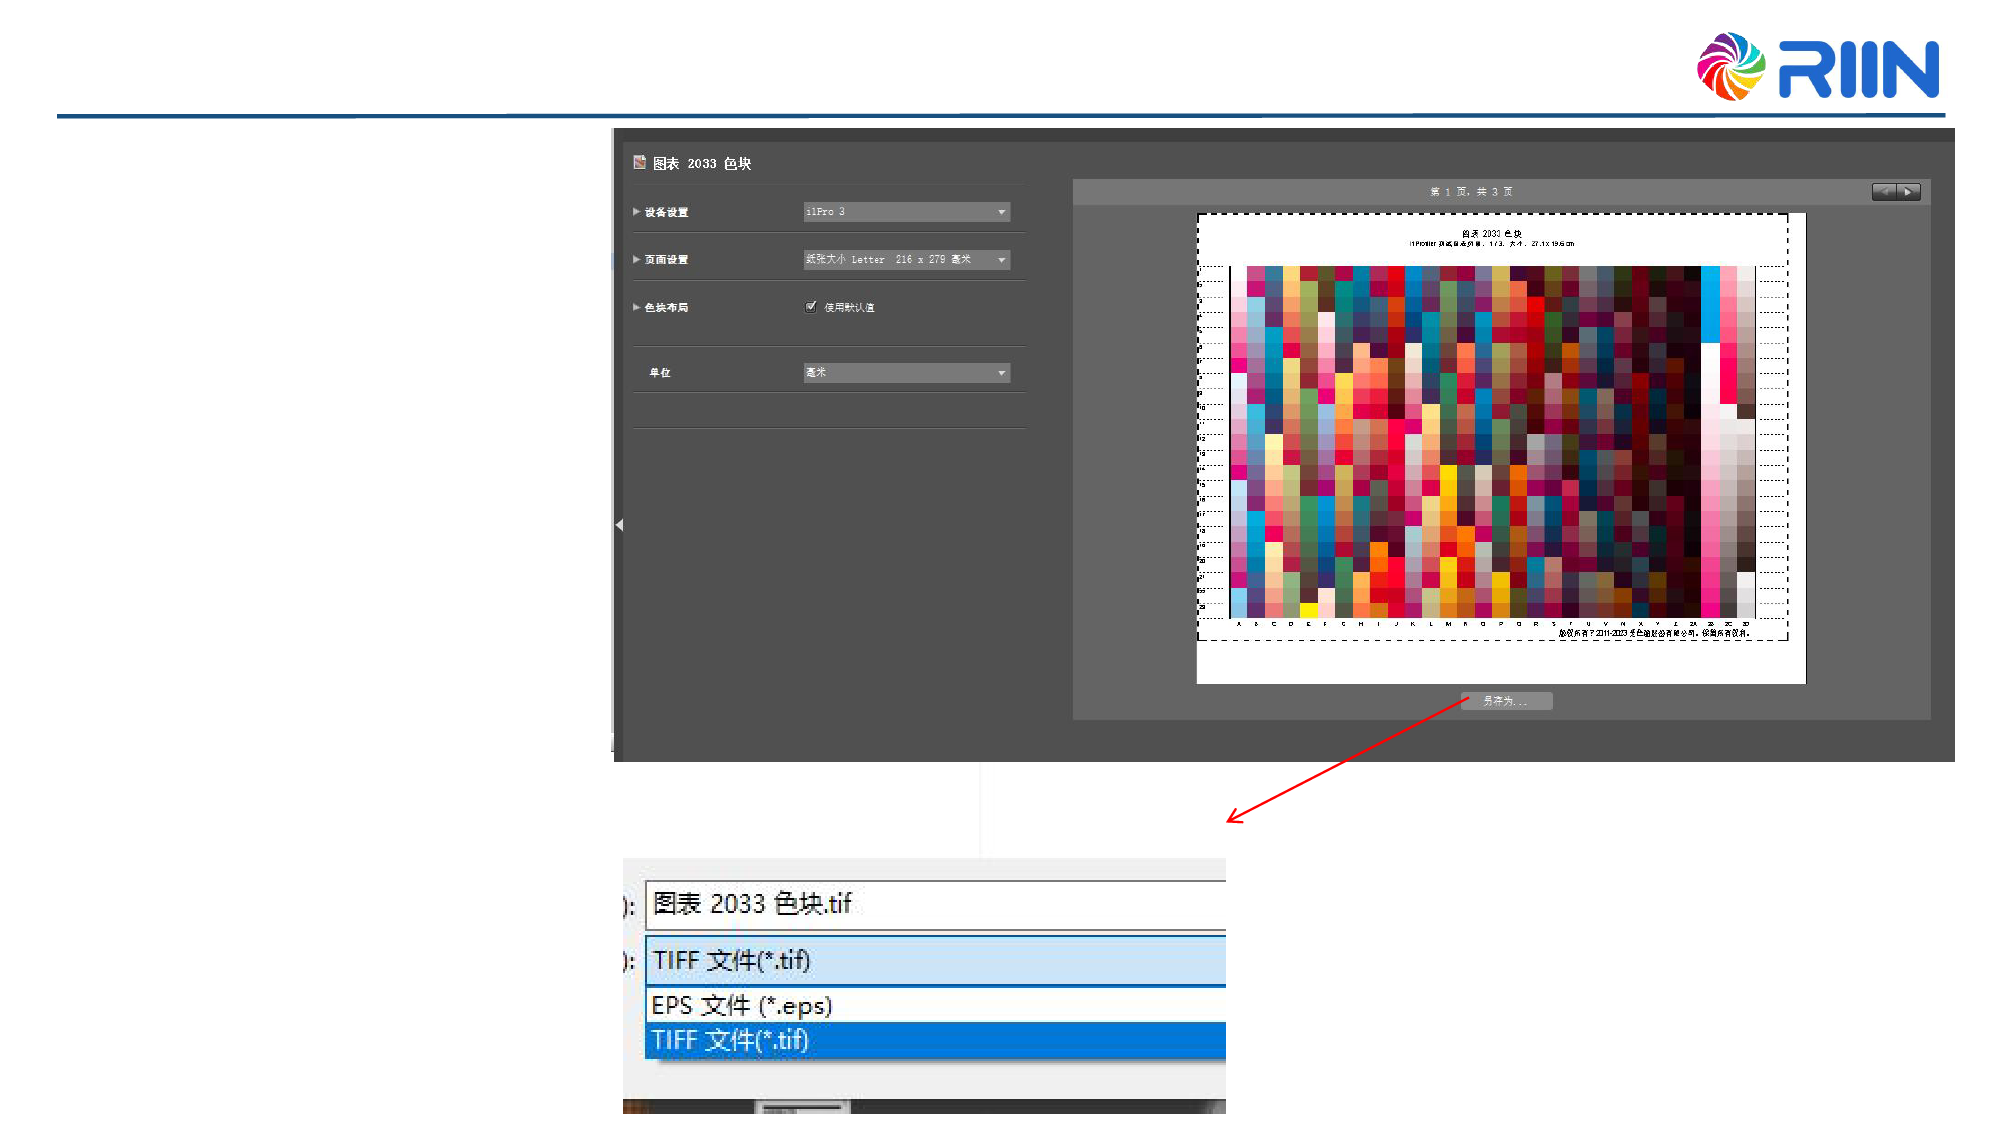This screenshot has width=2001, height=1125.
Task: Go to the previous preview page arrow
Action: pyautogui.click(x=1884, y=192)
